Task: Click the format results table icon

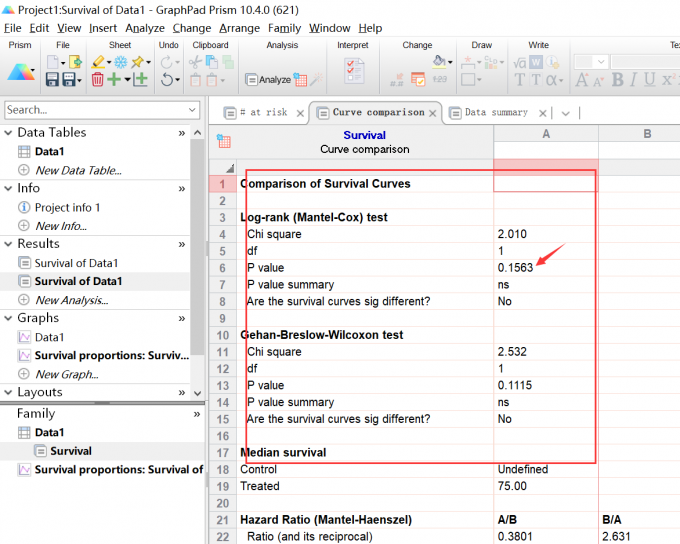Action: [418, 79]
